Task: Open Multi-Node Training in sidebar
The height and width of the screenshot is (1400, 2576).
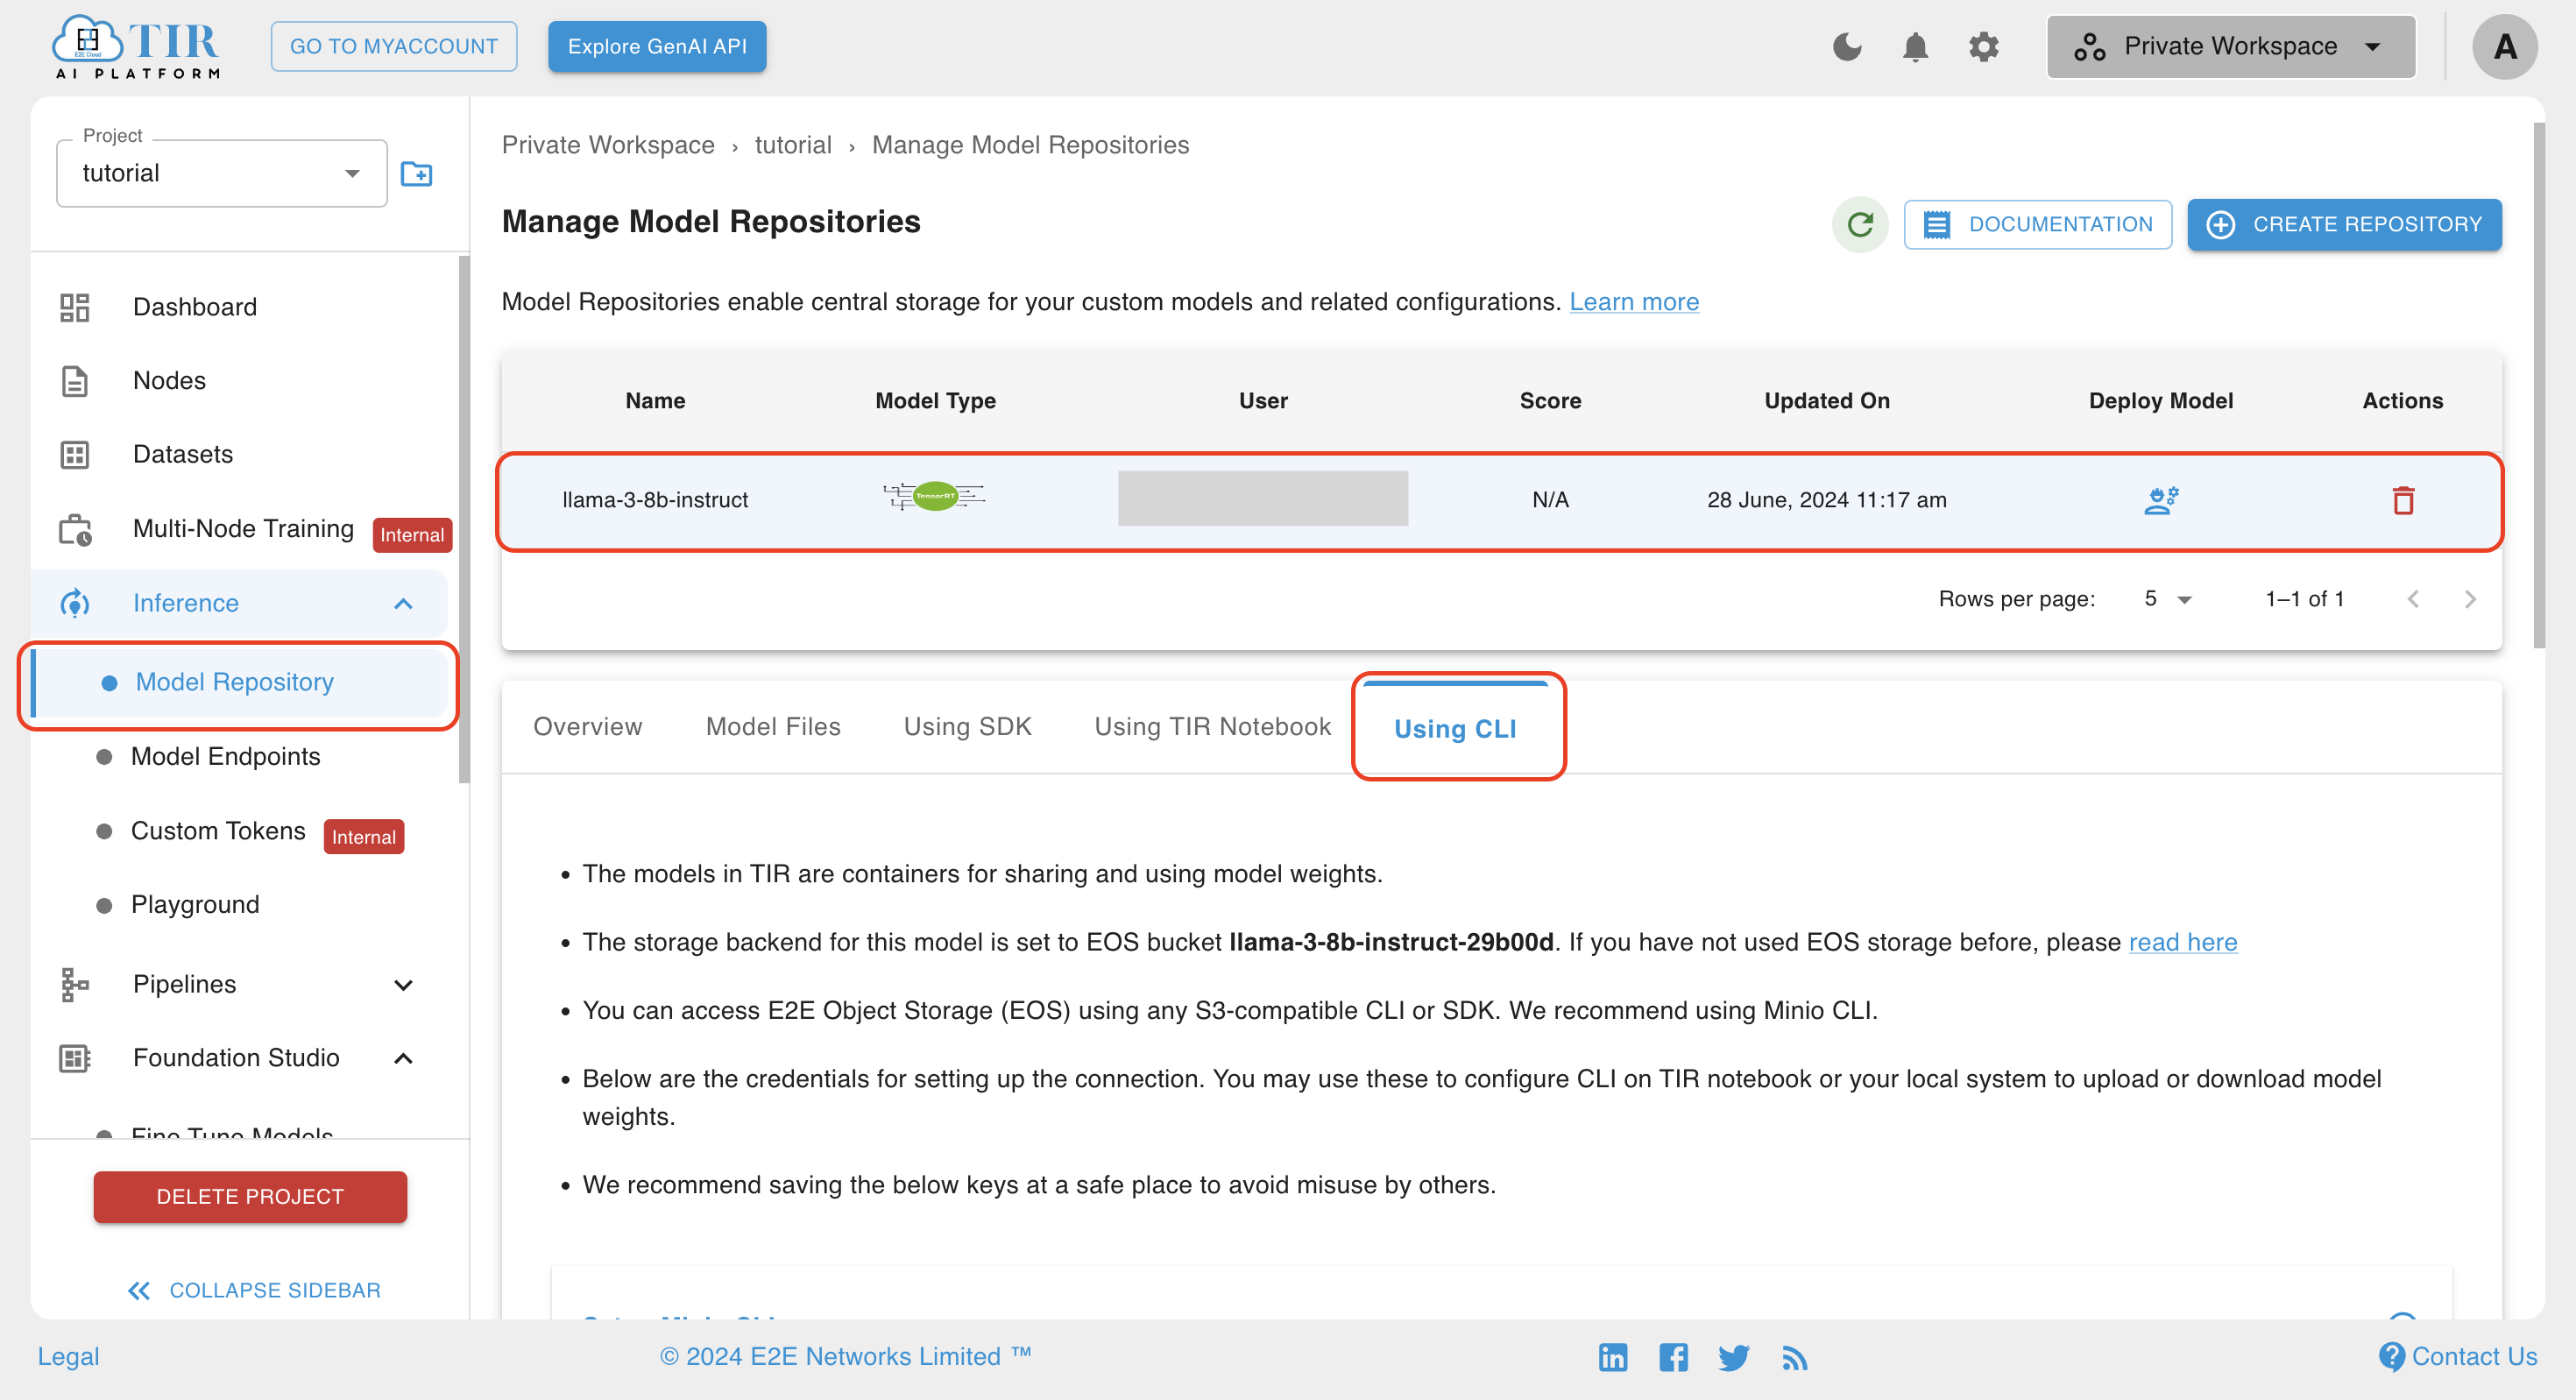Action: 243,529
